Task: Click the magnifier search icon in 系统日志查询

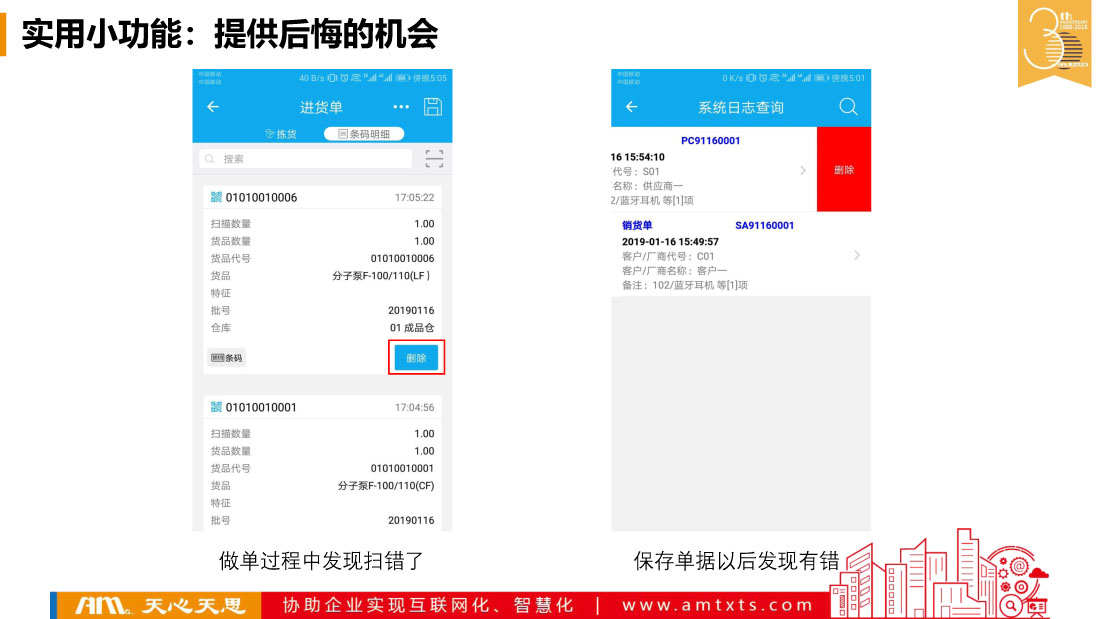Action: pos(848,107)
